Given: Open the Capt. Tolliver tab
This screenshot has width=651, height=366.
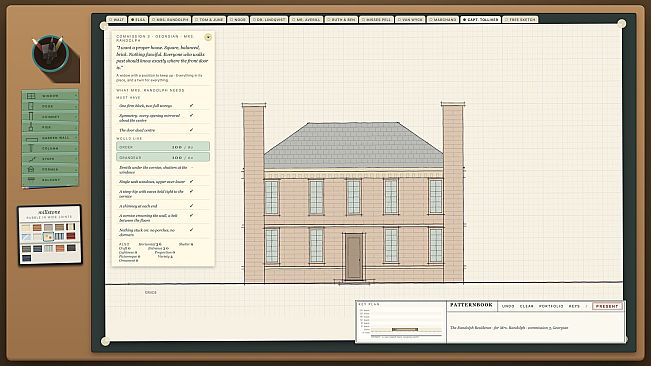Looking at the screenshot, I should click(480, 20).
